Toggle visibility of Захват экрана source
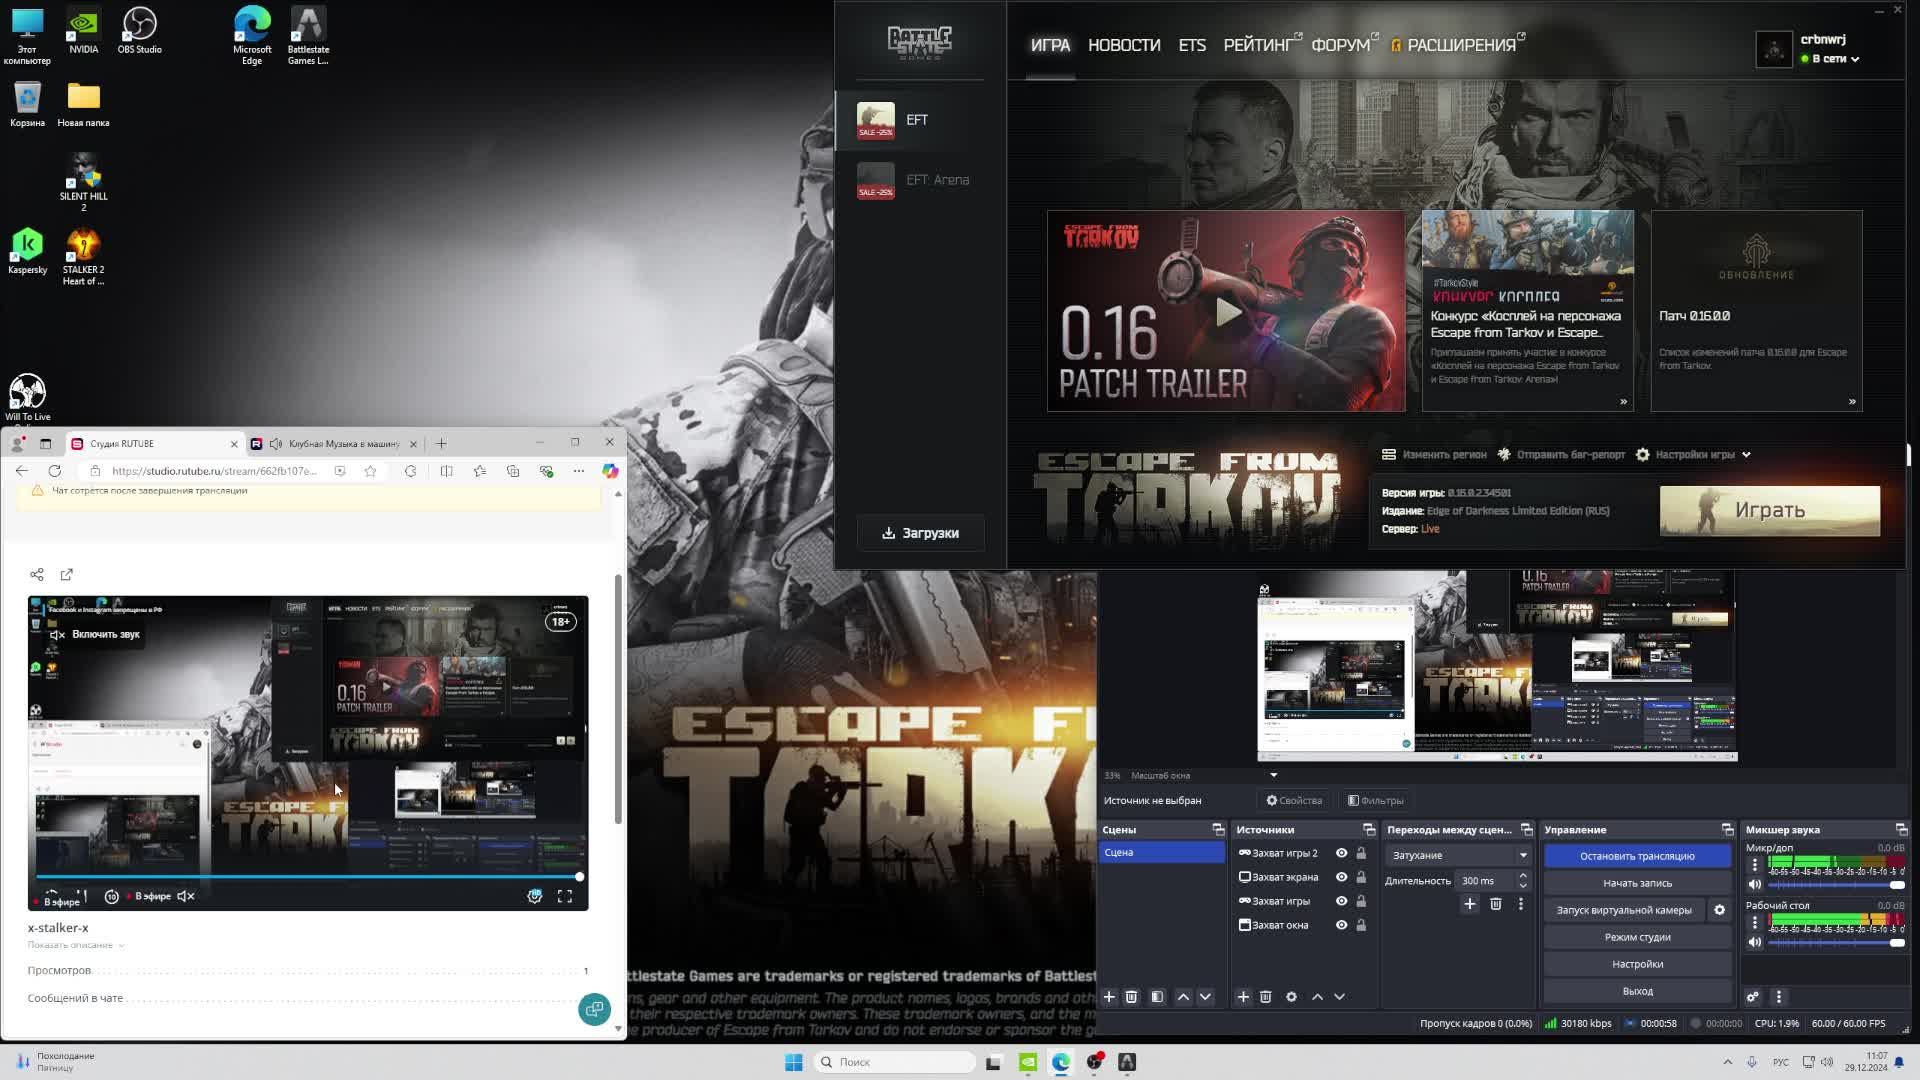The height and width of the screenshot is (1080, 1920). pos(1341,877)
